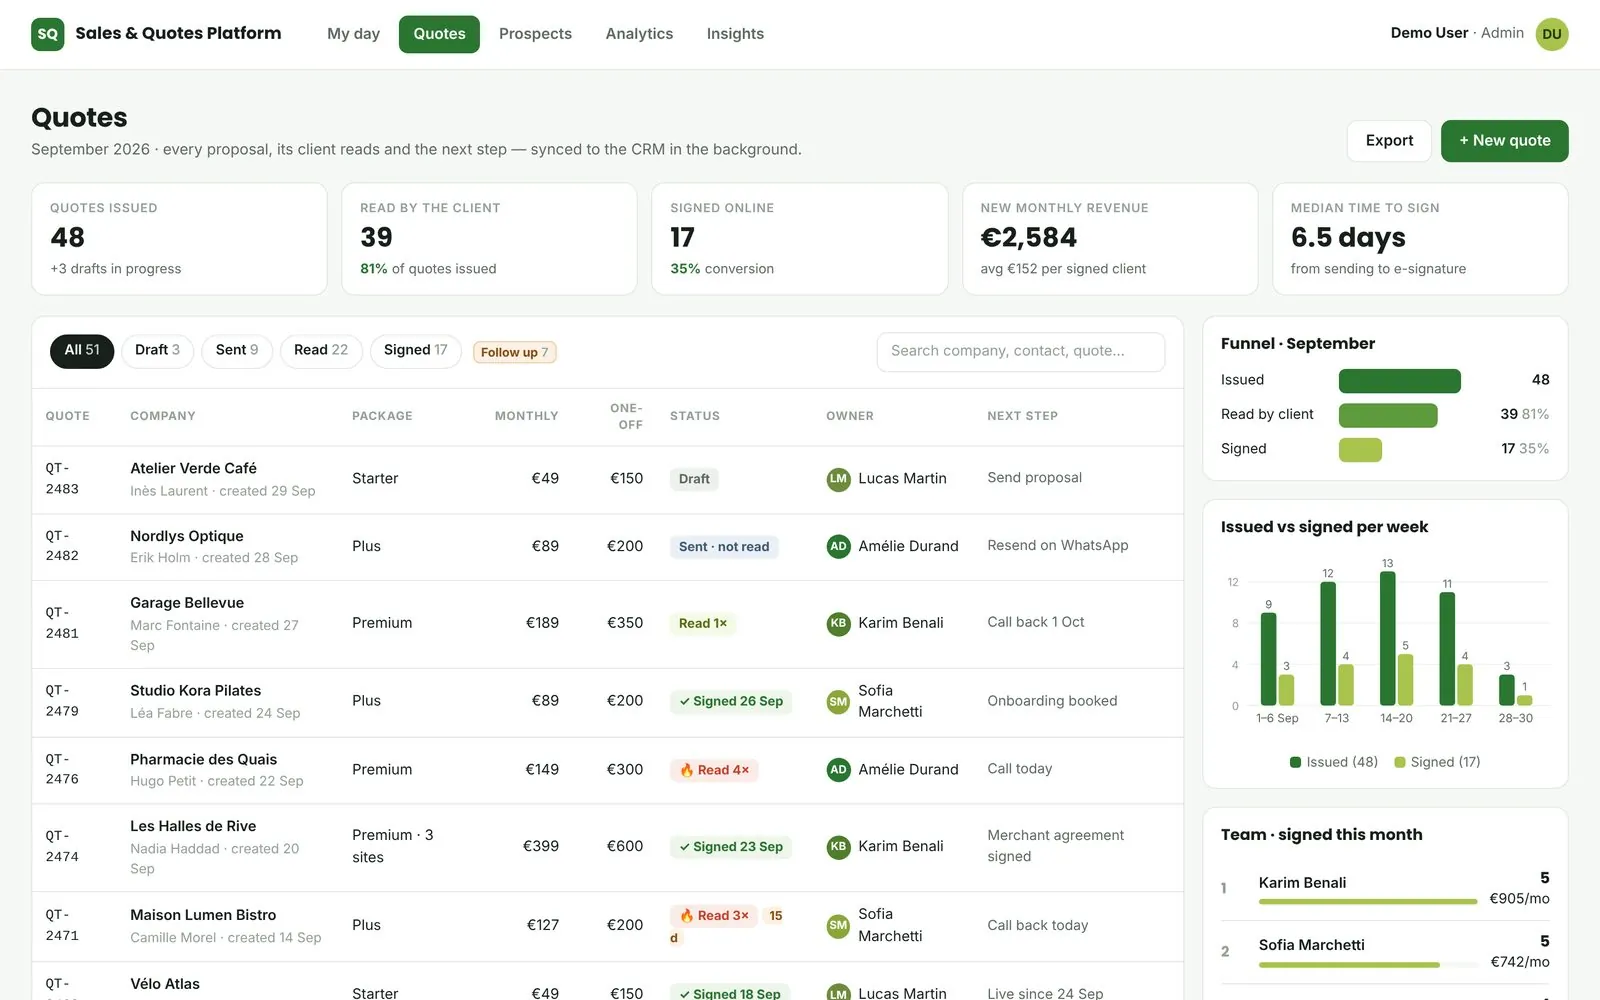Image resolution: width=1600 pixels, height=1000 pixels.
Task: Click the KB avatar in the Garage Bellevue row
Action: click(838, 623)
